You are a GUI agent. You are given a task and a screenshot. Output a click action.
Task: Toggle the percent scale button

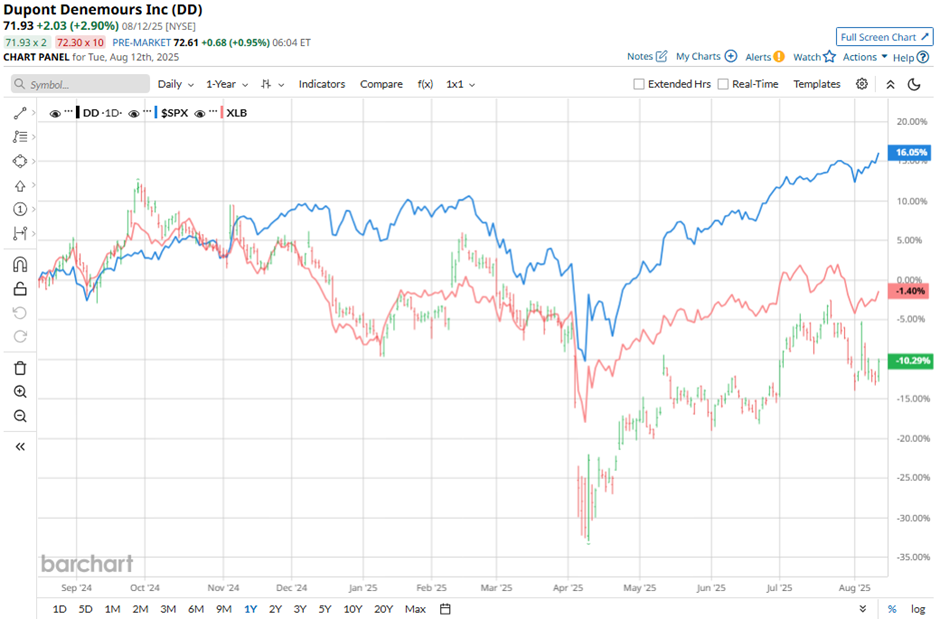coord(892,609)
